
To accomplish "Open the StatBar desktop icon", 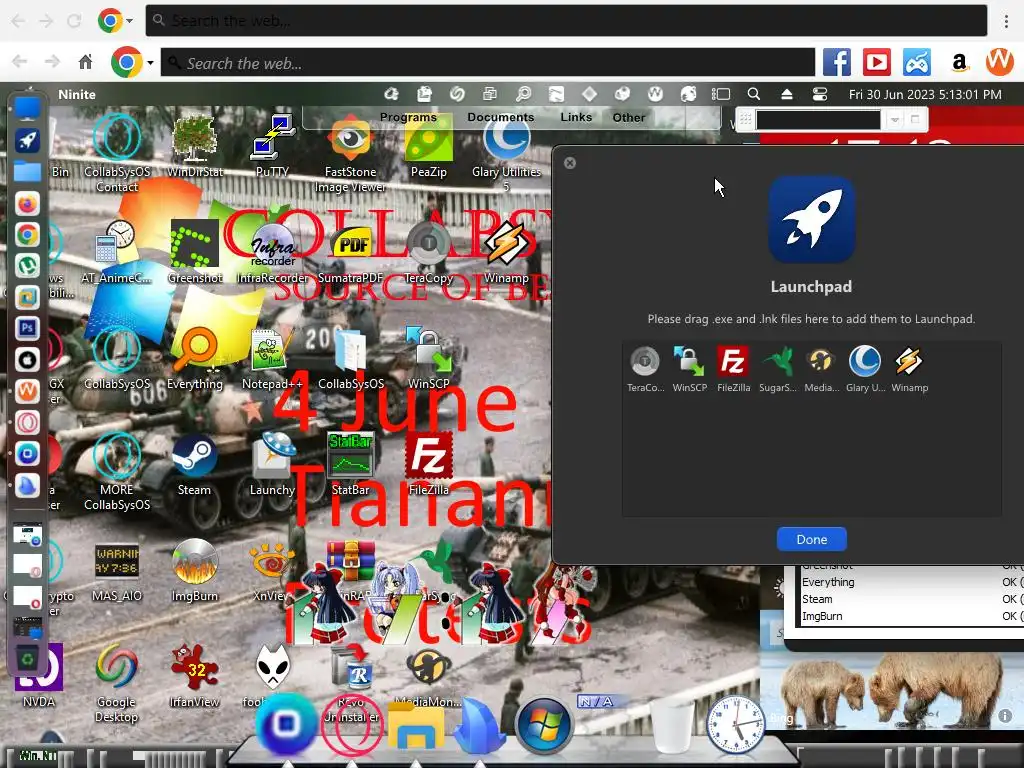I will point(350,464).
